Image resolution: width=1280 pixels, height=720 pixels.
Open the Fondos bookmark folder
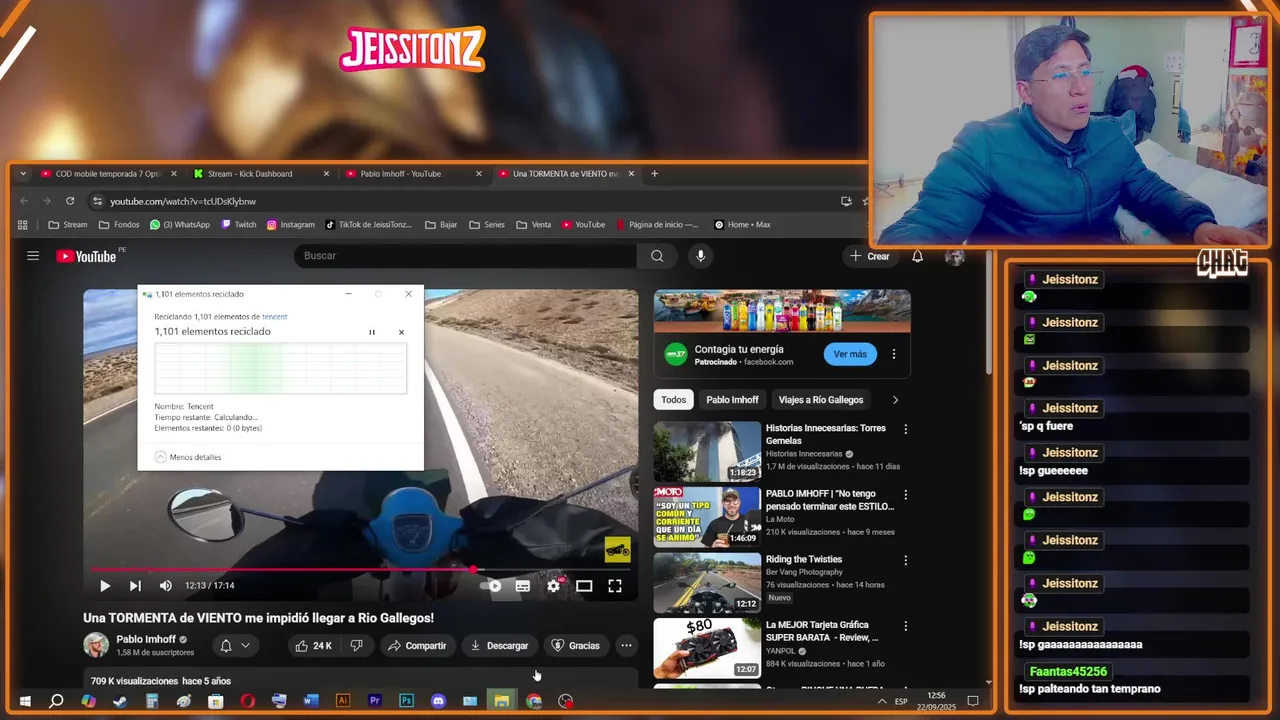(119, 225)
